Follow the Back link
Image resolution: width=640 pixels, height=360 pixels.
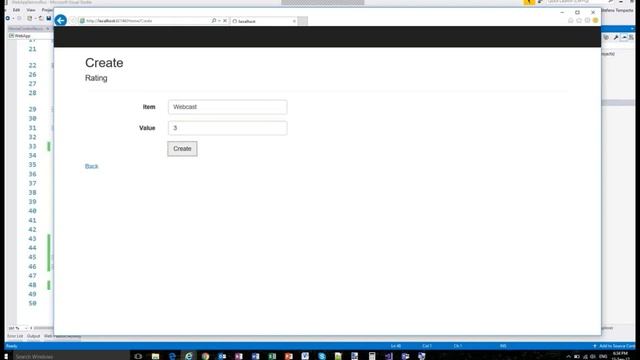pyautogui.click(x=91, y=166)
